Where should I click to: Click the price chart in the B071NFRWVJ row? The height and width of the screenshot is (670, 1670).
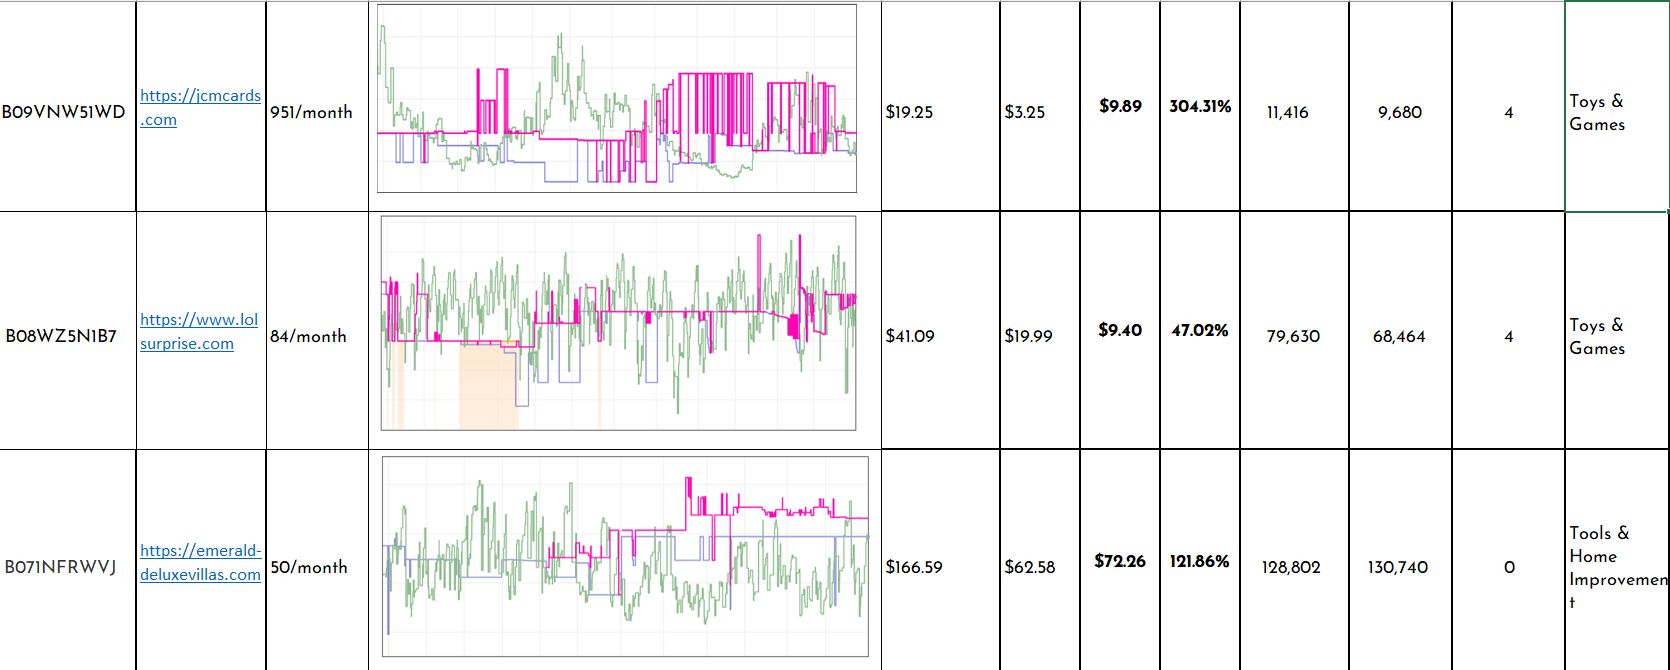625,556
